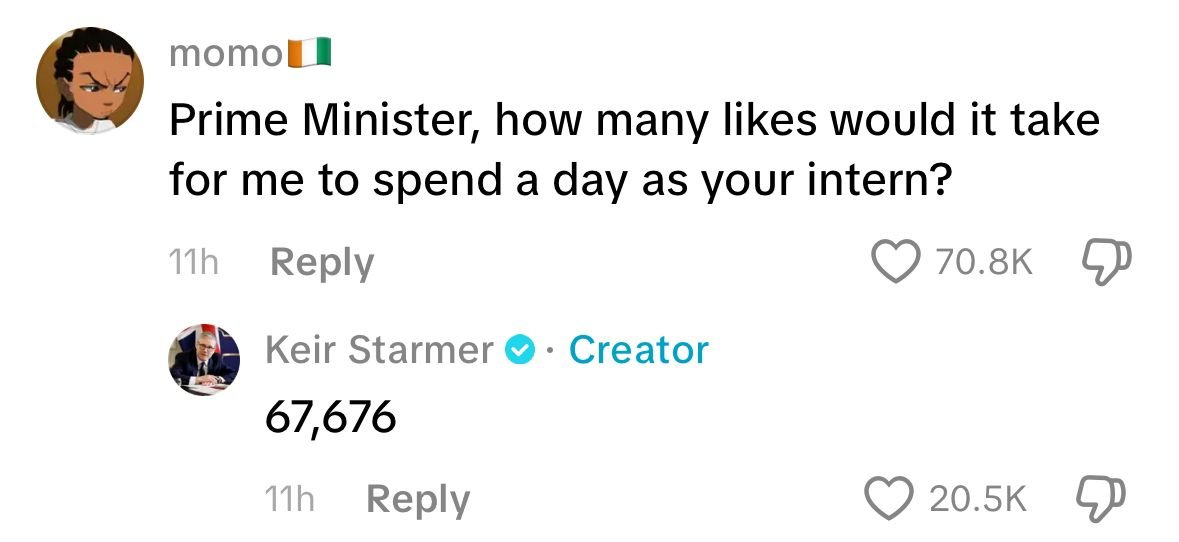Click the 11h timestamp under momo's comment
Screen dimensions: 1179x542
(194, 263)
